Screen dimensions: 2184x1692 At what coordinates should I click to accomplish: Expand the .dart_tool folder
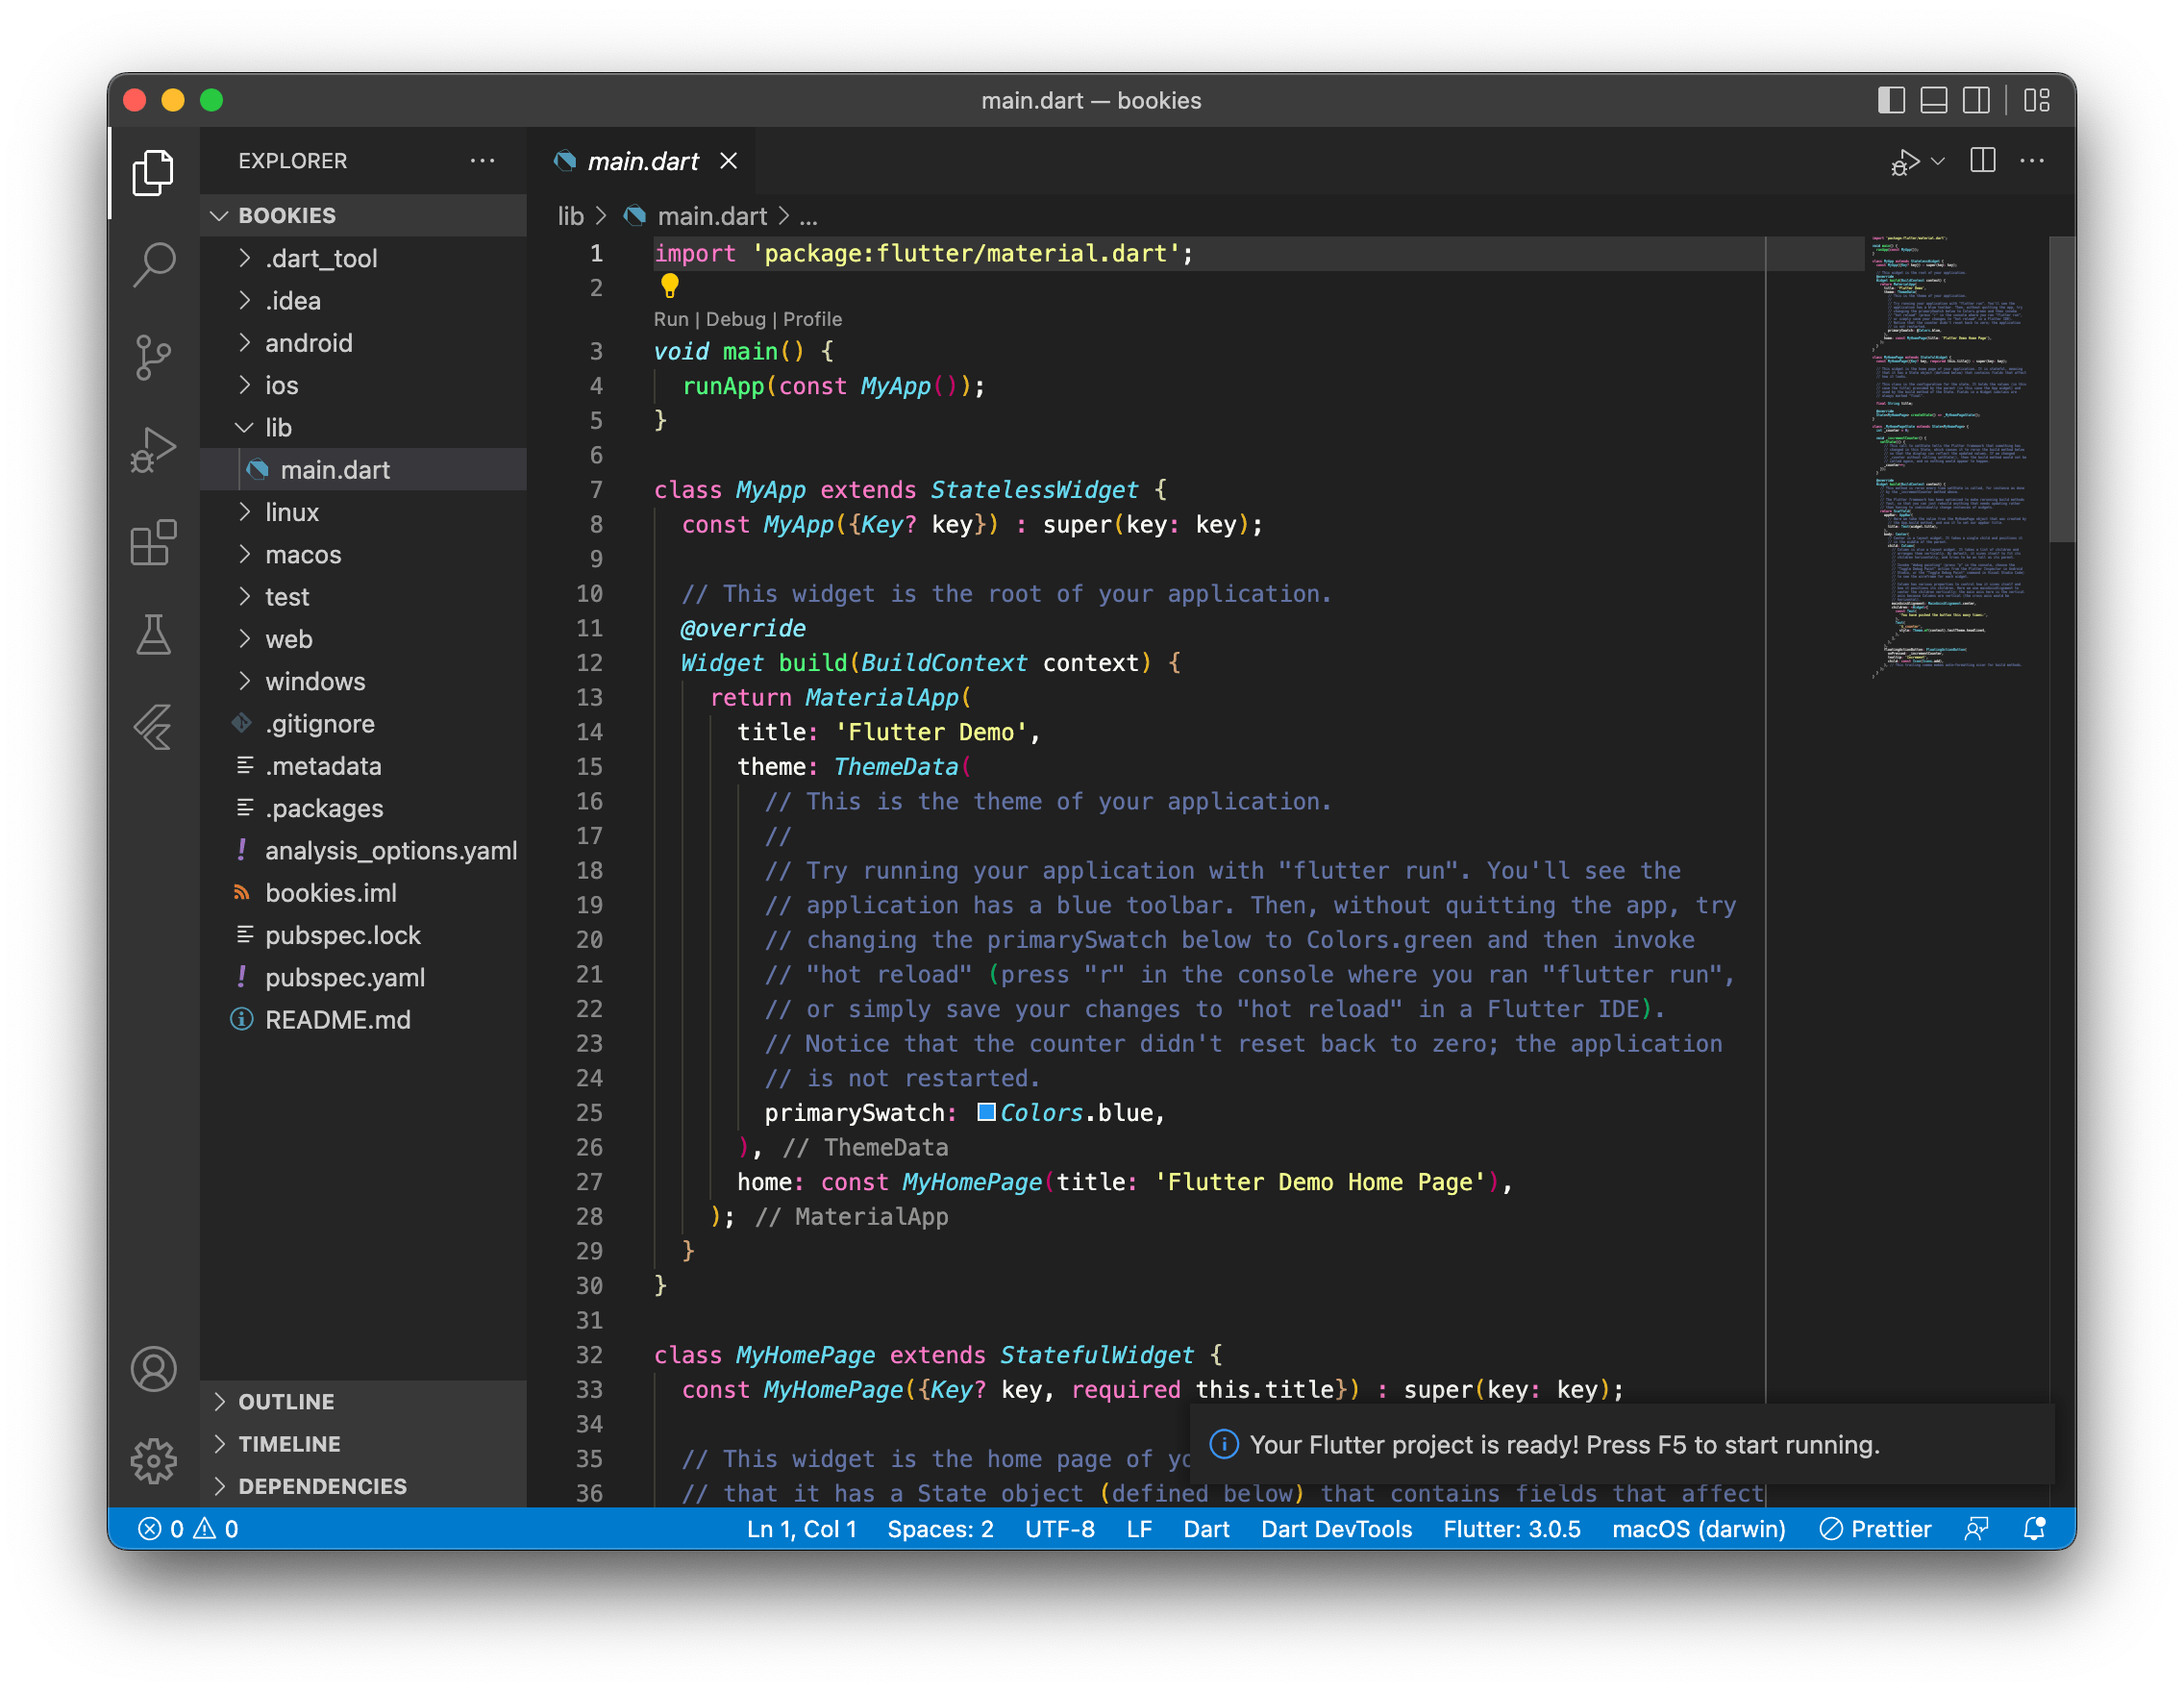coord(365,258)
